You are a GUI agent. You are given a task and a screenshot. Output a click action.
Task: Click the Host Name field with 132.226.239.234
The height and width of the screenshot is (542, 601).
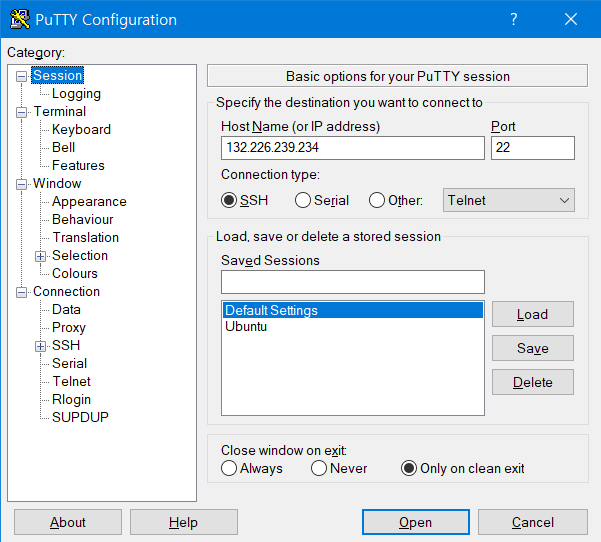[x=353, y=148]
